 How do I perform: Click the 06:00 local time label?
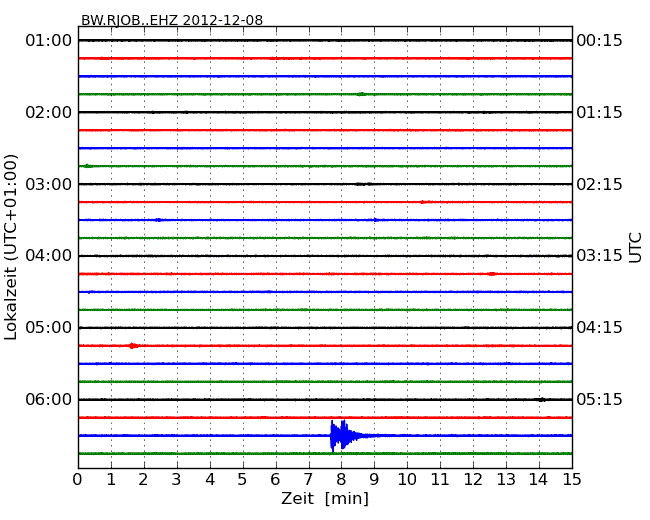(x=49, y=399)
